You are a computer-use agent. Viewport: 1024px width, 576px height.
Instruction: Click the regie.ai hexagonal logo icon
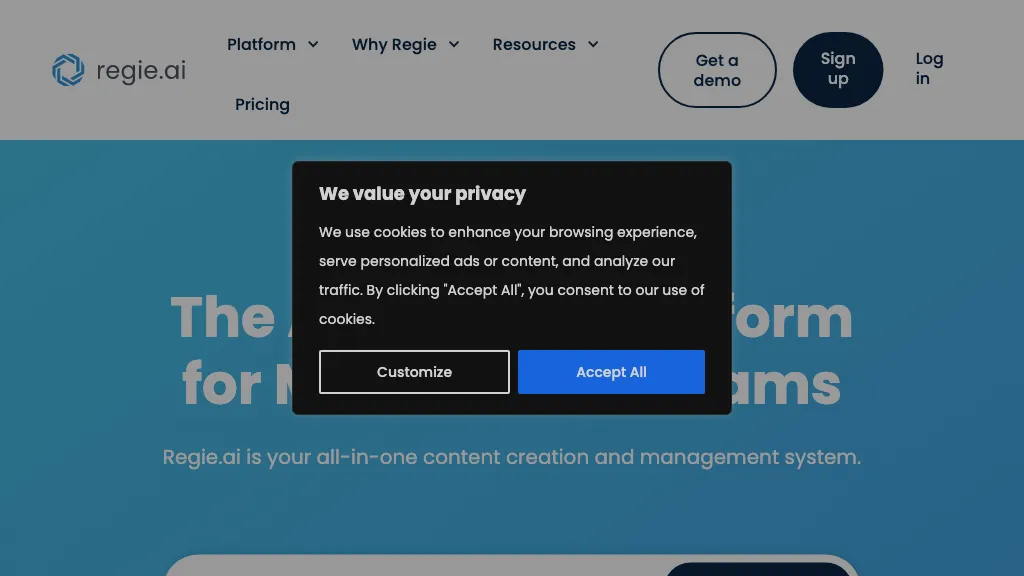pos(67,69)
